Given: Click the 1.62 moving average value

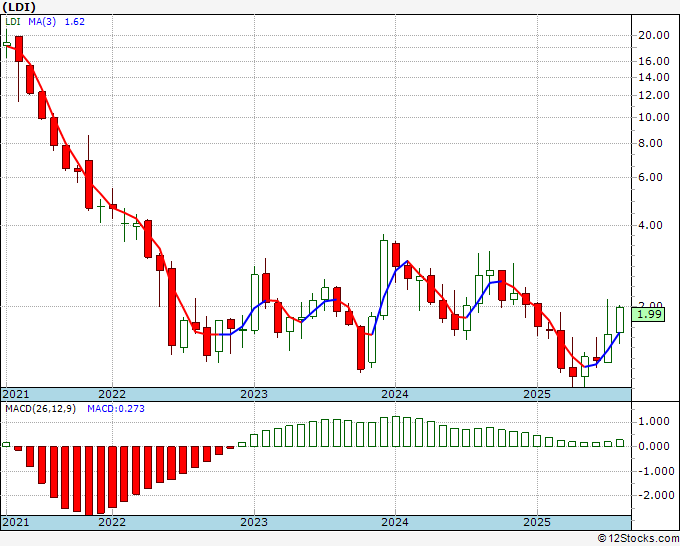Looking at the screenshot, I should coord(75,21).
